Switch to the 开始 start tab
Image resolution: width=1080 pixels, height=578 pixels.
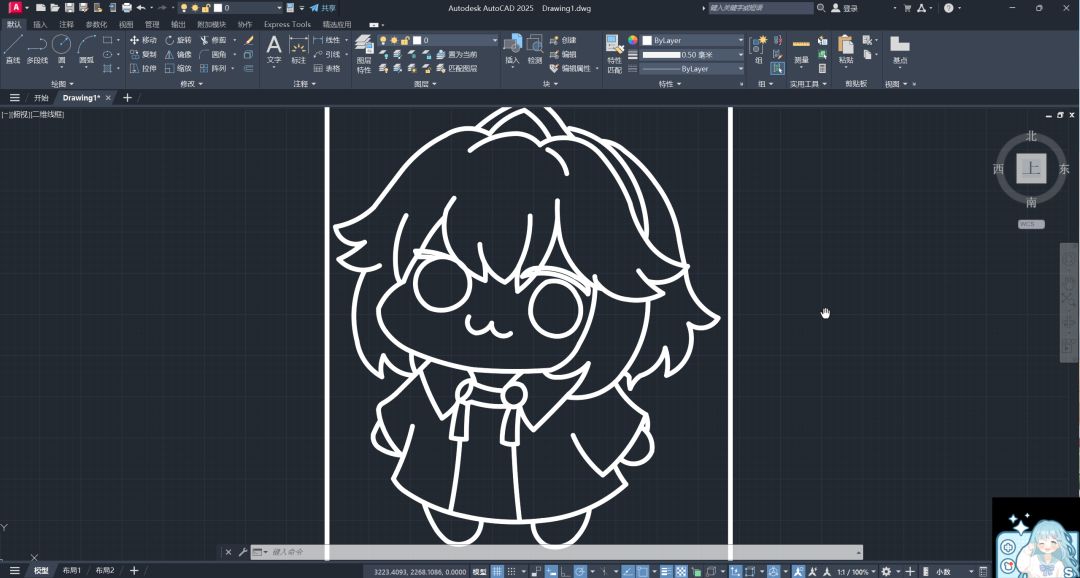pos(41,98)
